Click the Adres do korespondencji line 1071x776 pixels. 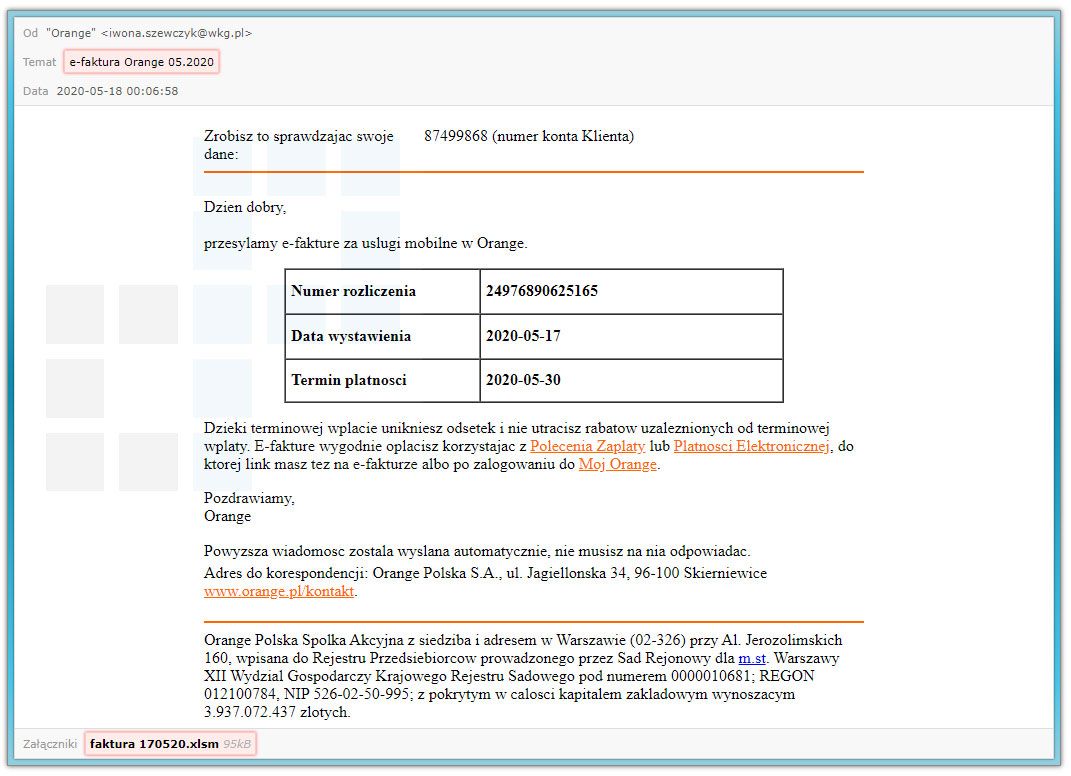pos(485,573)
